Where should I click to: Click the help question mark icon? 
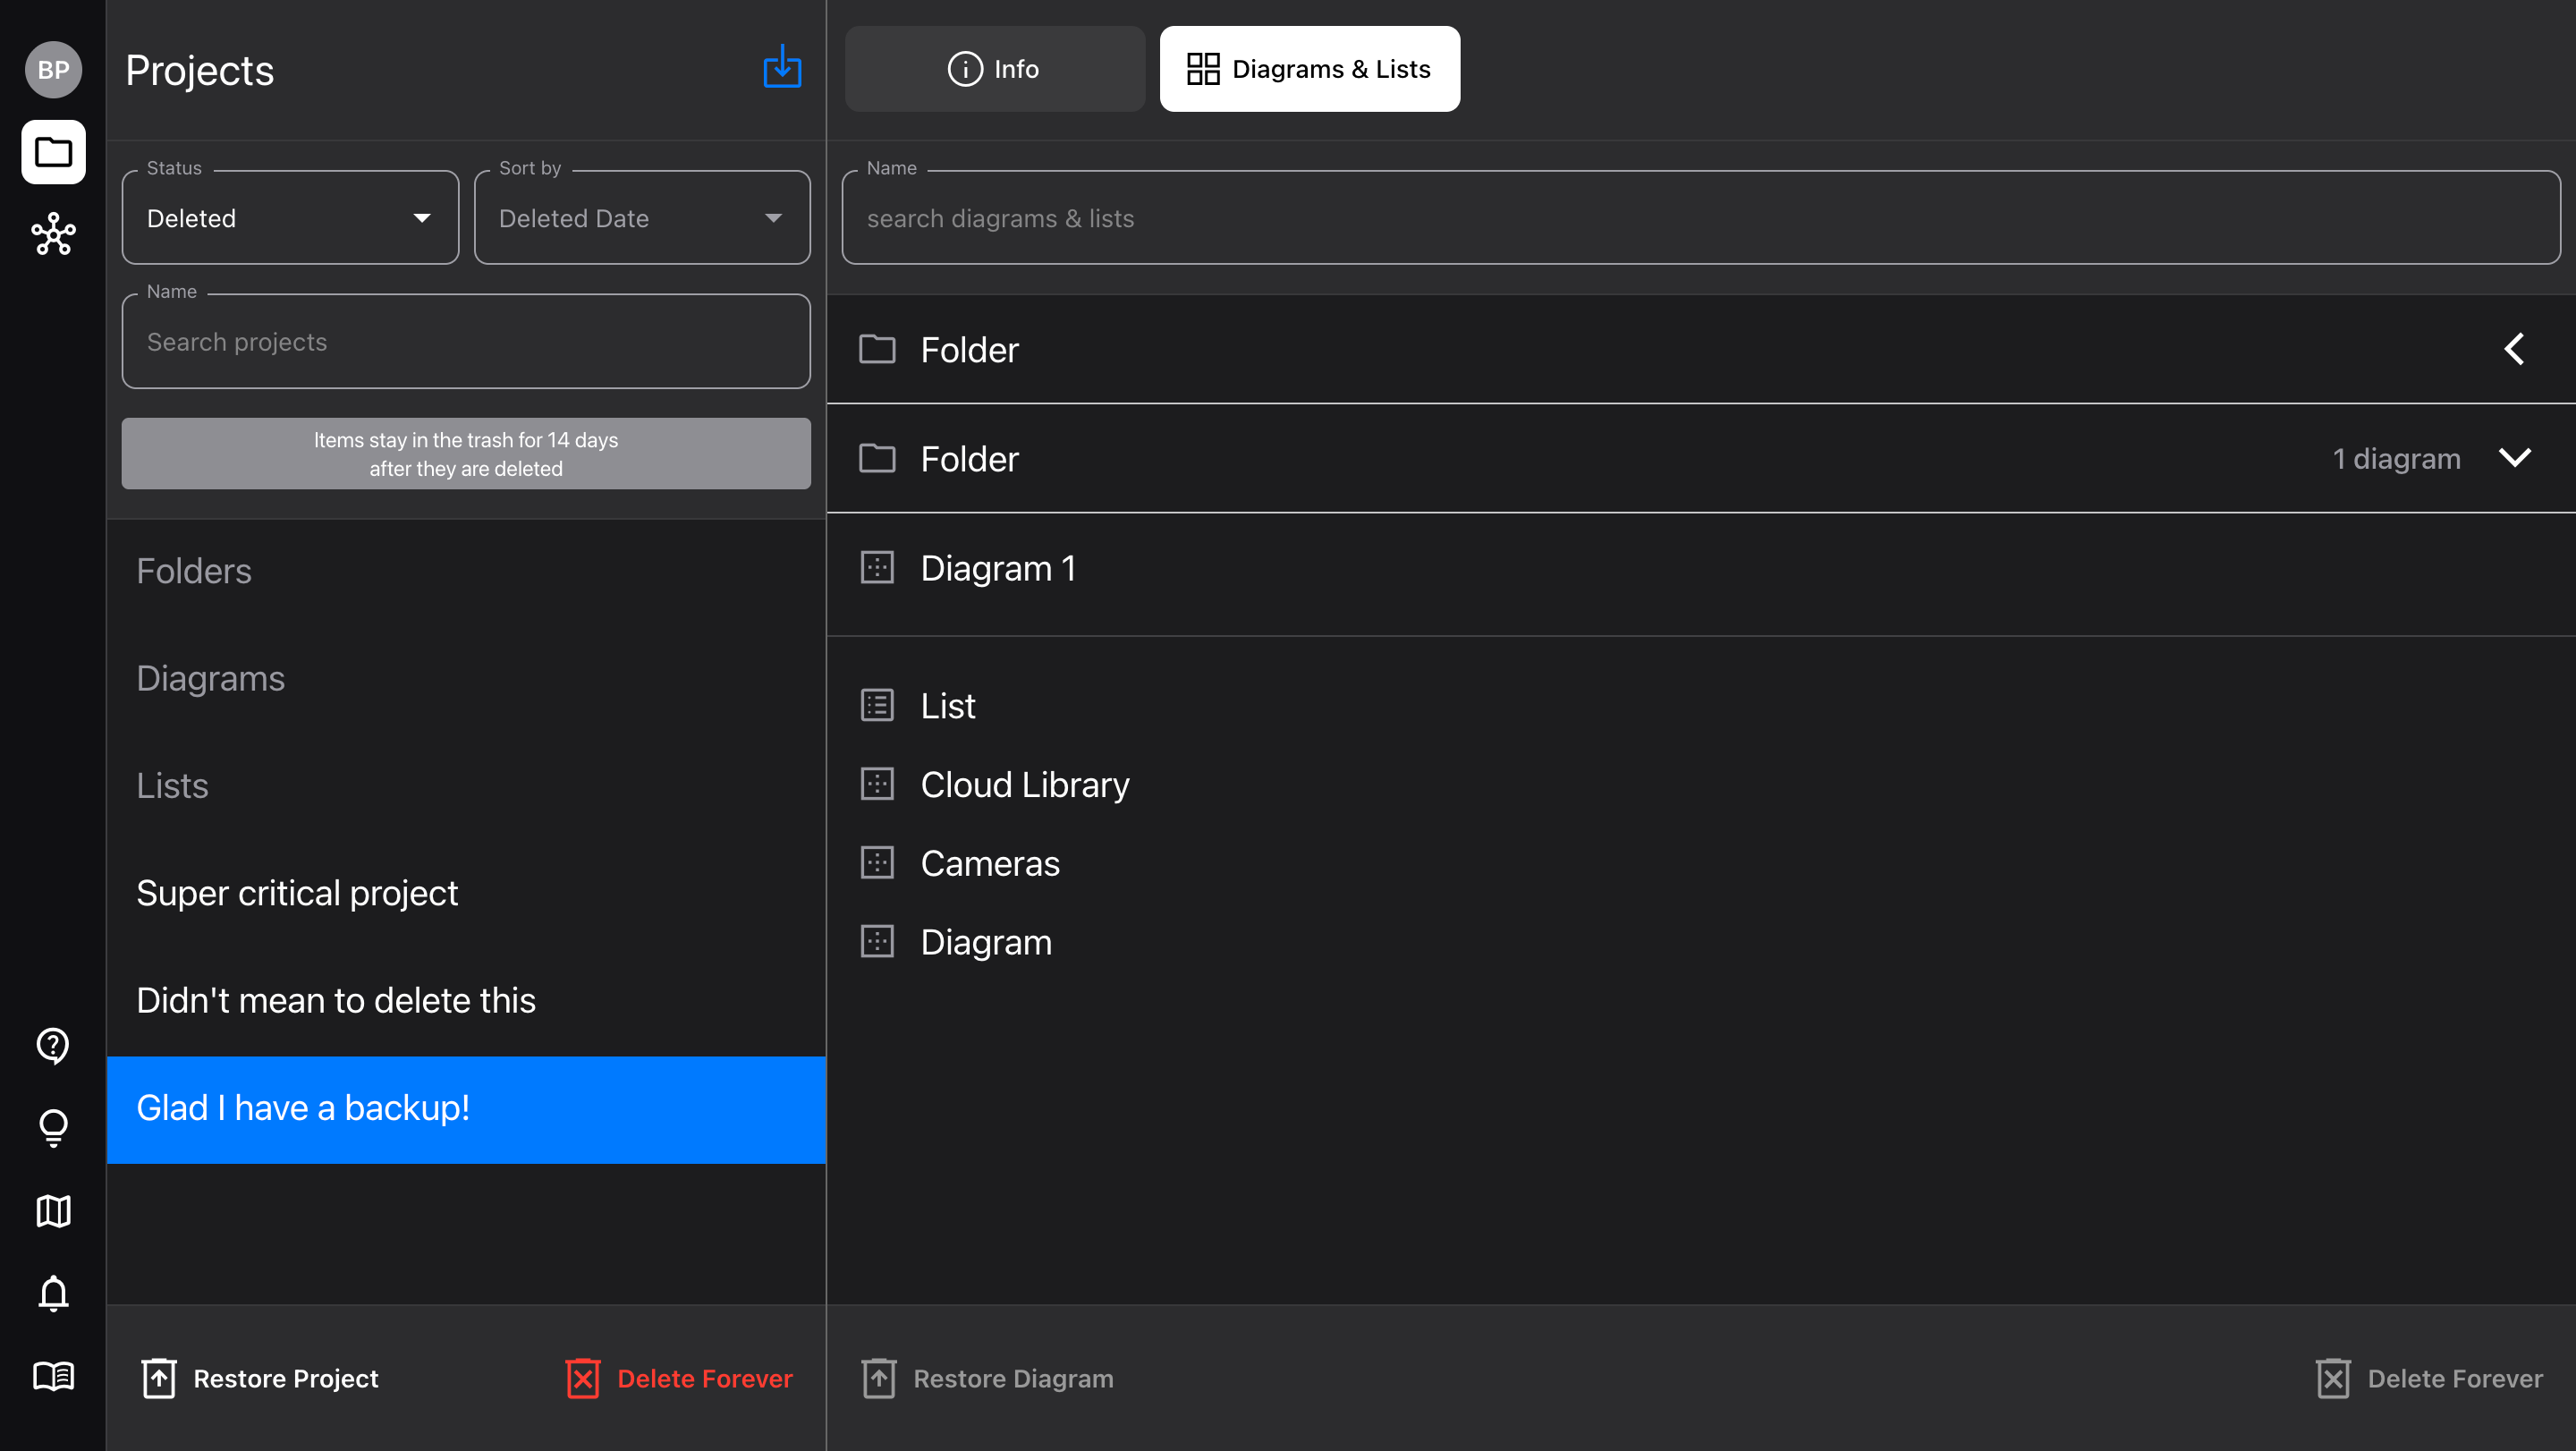coord(53,1045)
